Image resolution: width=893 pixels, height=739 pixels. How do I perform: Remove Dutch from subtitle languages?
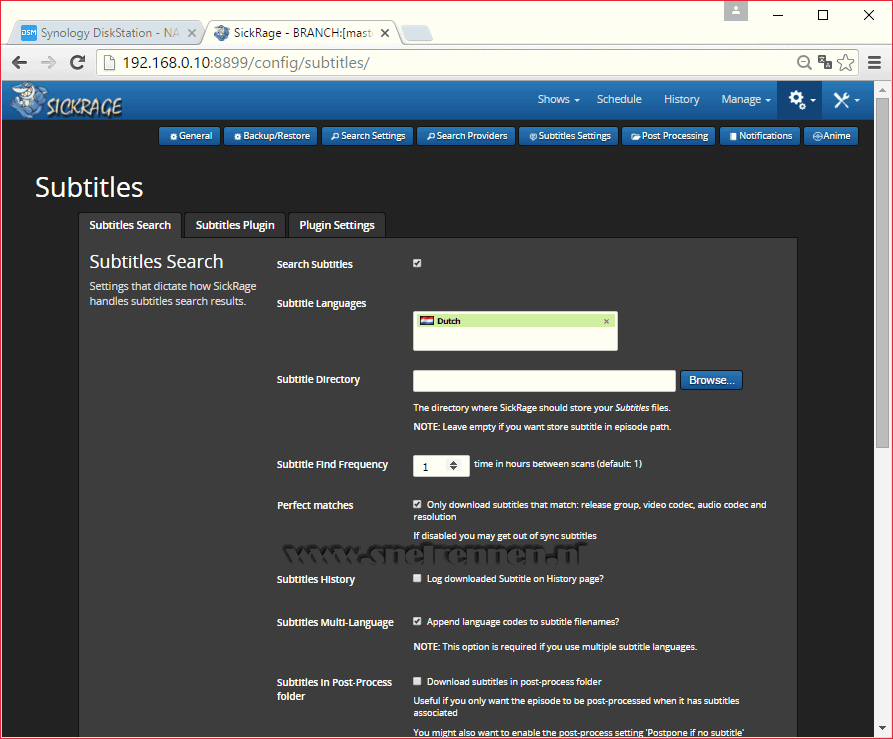point(606,321)
